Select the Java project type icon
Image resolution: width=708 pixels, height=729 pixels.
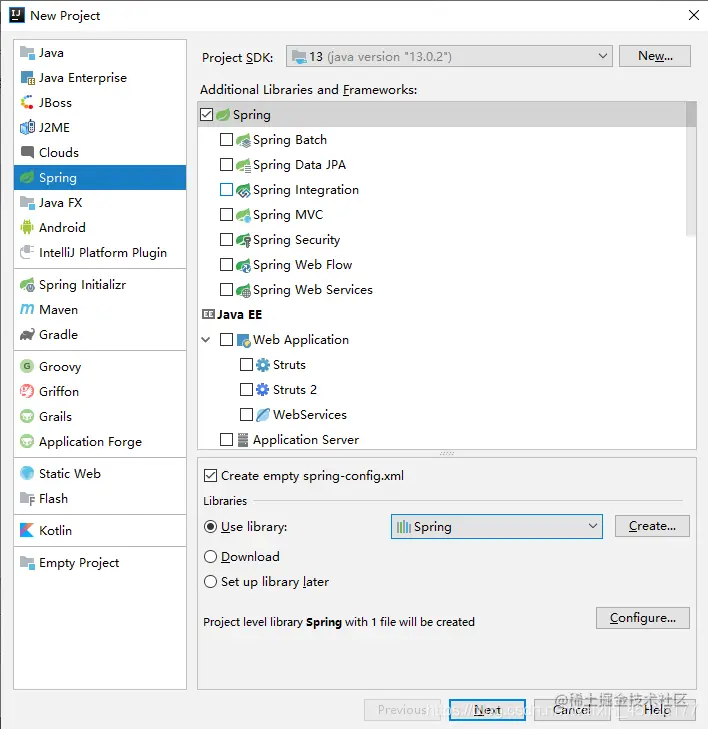(27, 53)
